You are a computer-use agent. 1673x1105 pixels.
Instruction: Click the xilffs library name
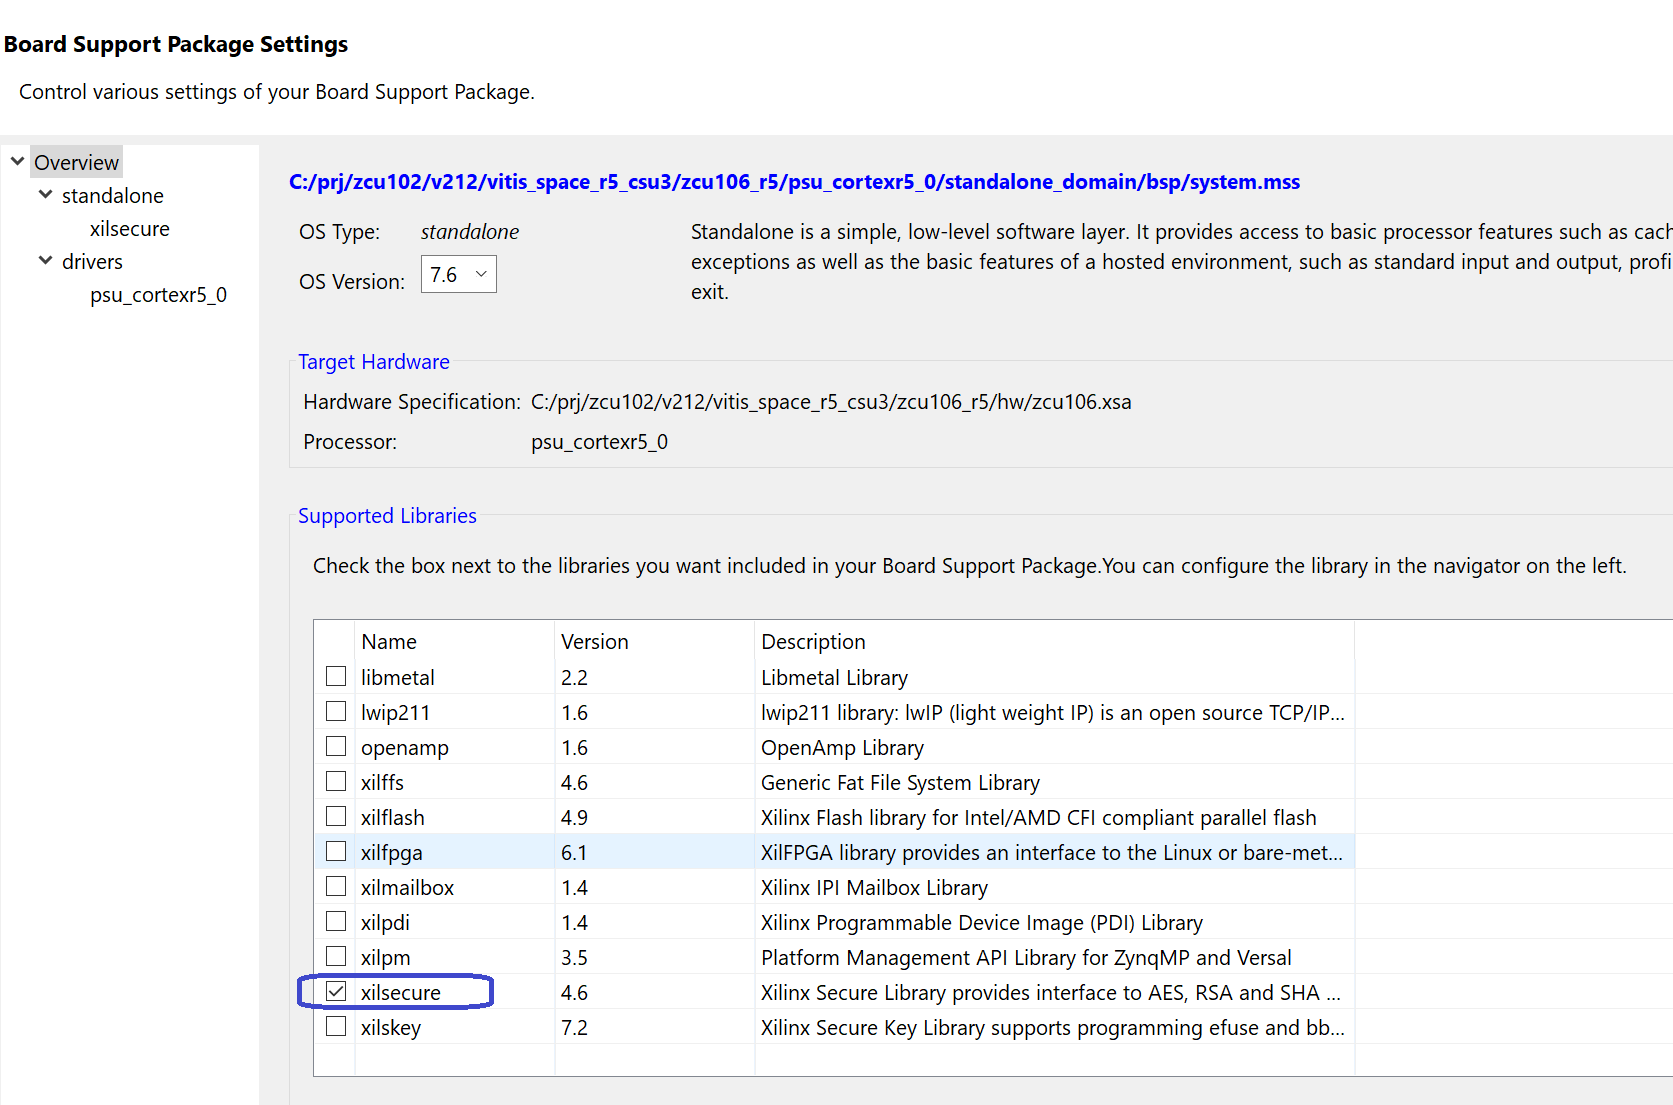382,783
